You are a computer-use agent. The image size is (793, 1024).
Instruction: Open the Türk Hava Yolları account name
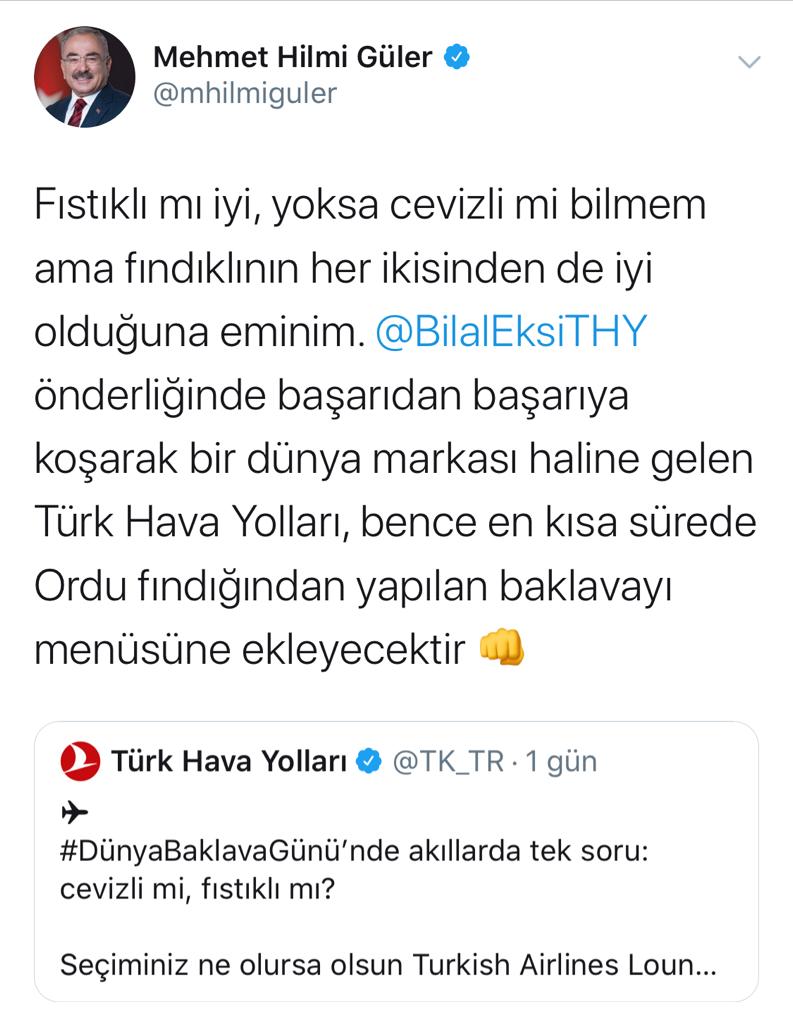tap(229, 762)
